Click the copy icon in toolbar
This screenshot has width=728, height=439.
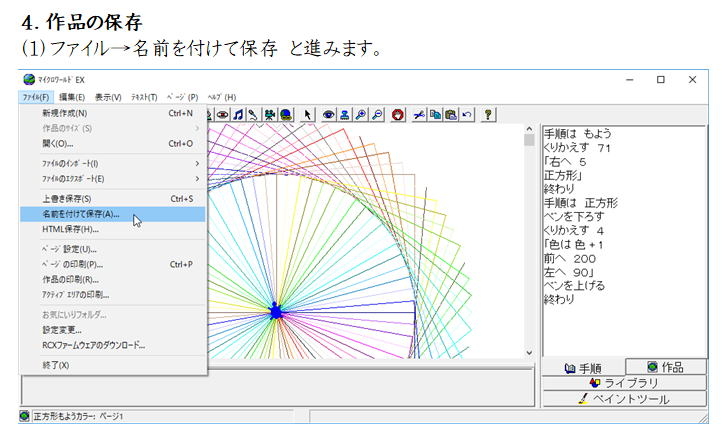pyautogui.click(x=435, y=115)
